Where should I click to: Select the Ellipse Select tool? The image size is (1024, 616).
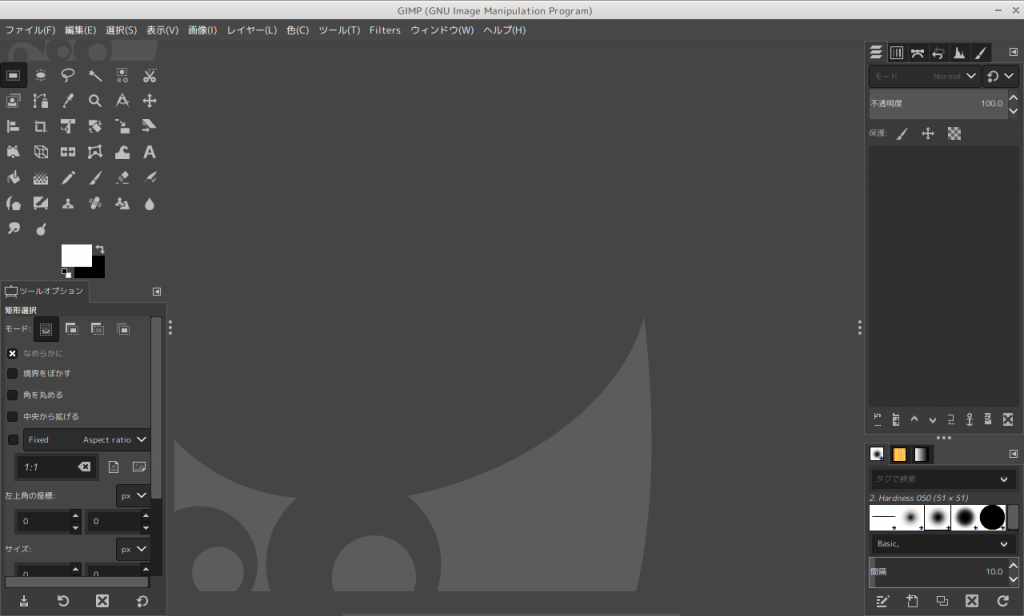pyautogui.click(x=41, y=75)
